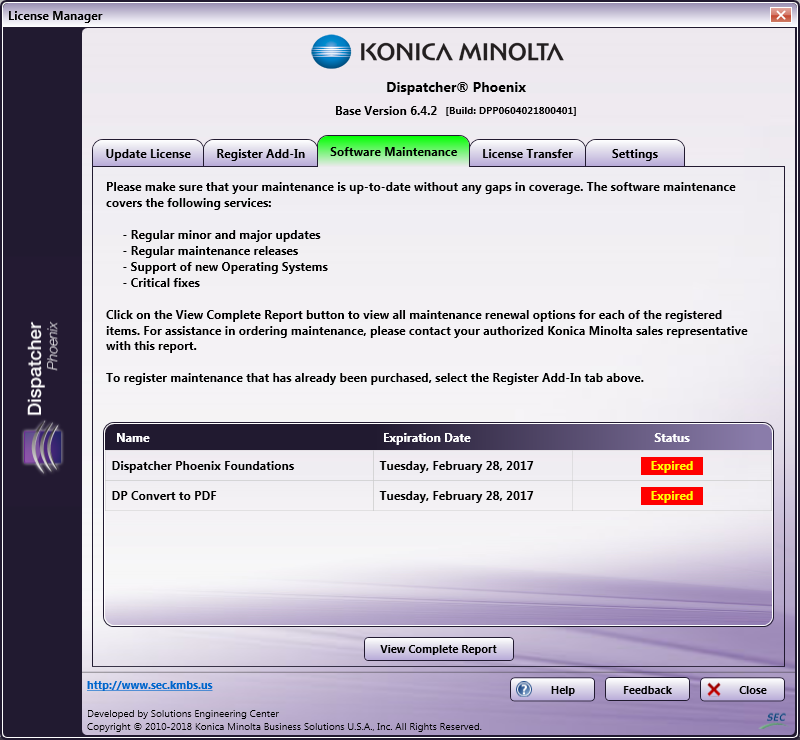This screenshot has width=800, height=740.
Task: Click the build number DPP0604021800401 text
Action: click(x=511, y=111)
